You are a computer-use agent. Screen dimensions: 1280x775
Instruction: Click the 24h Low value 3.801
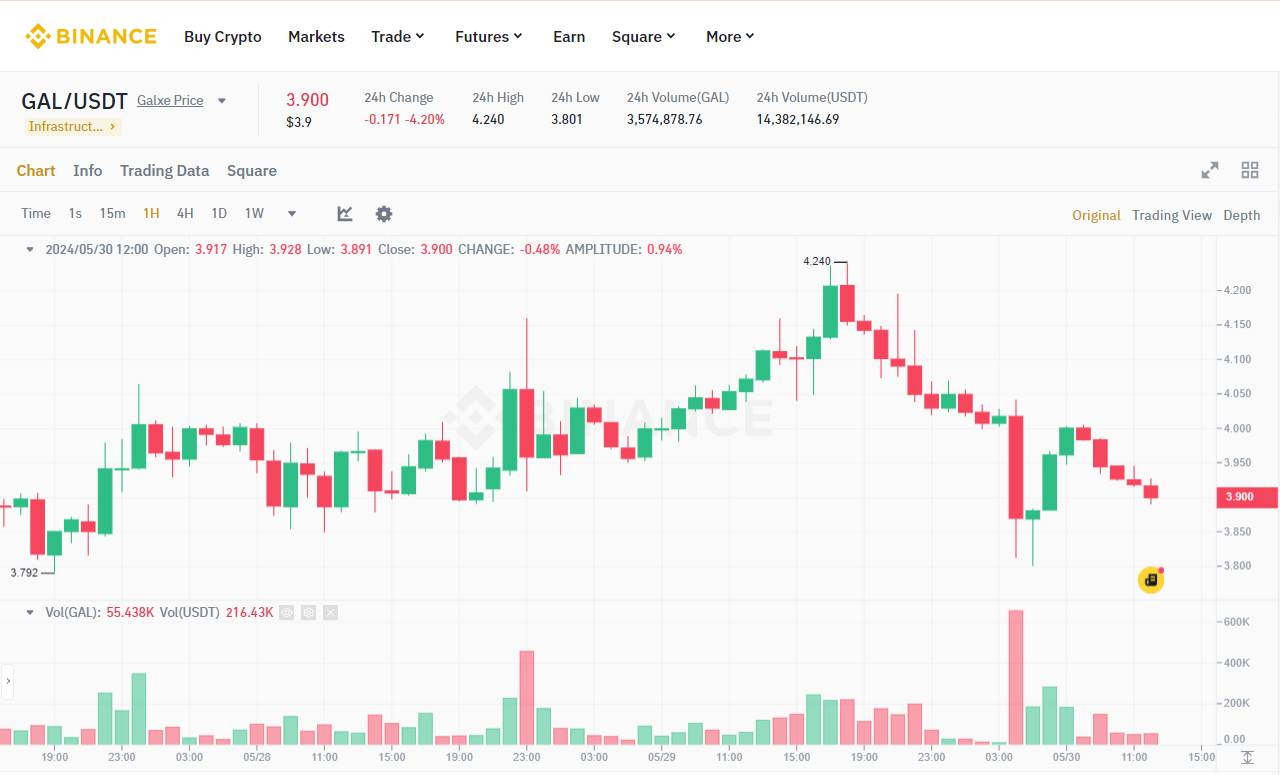pos(566,119)
